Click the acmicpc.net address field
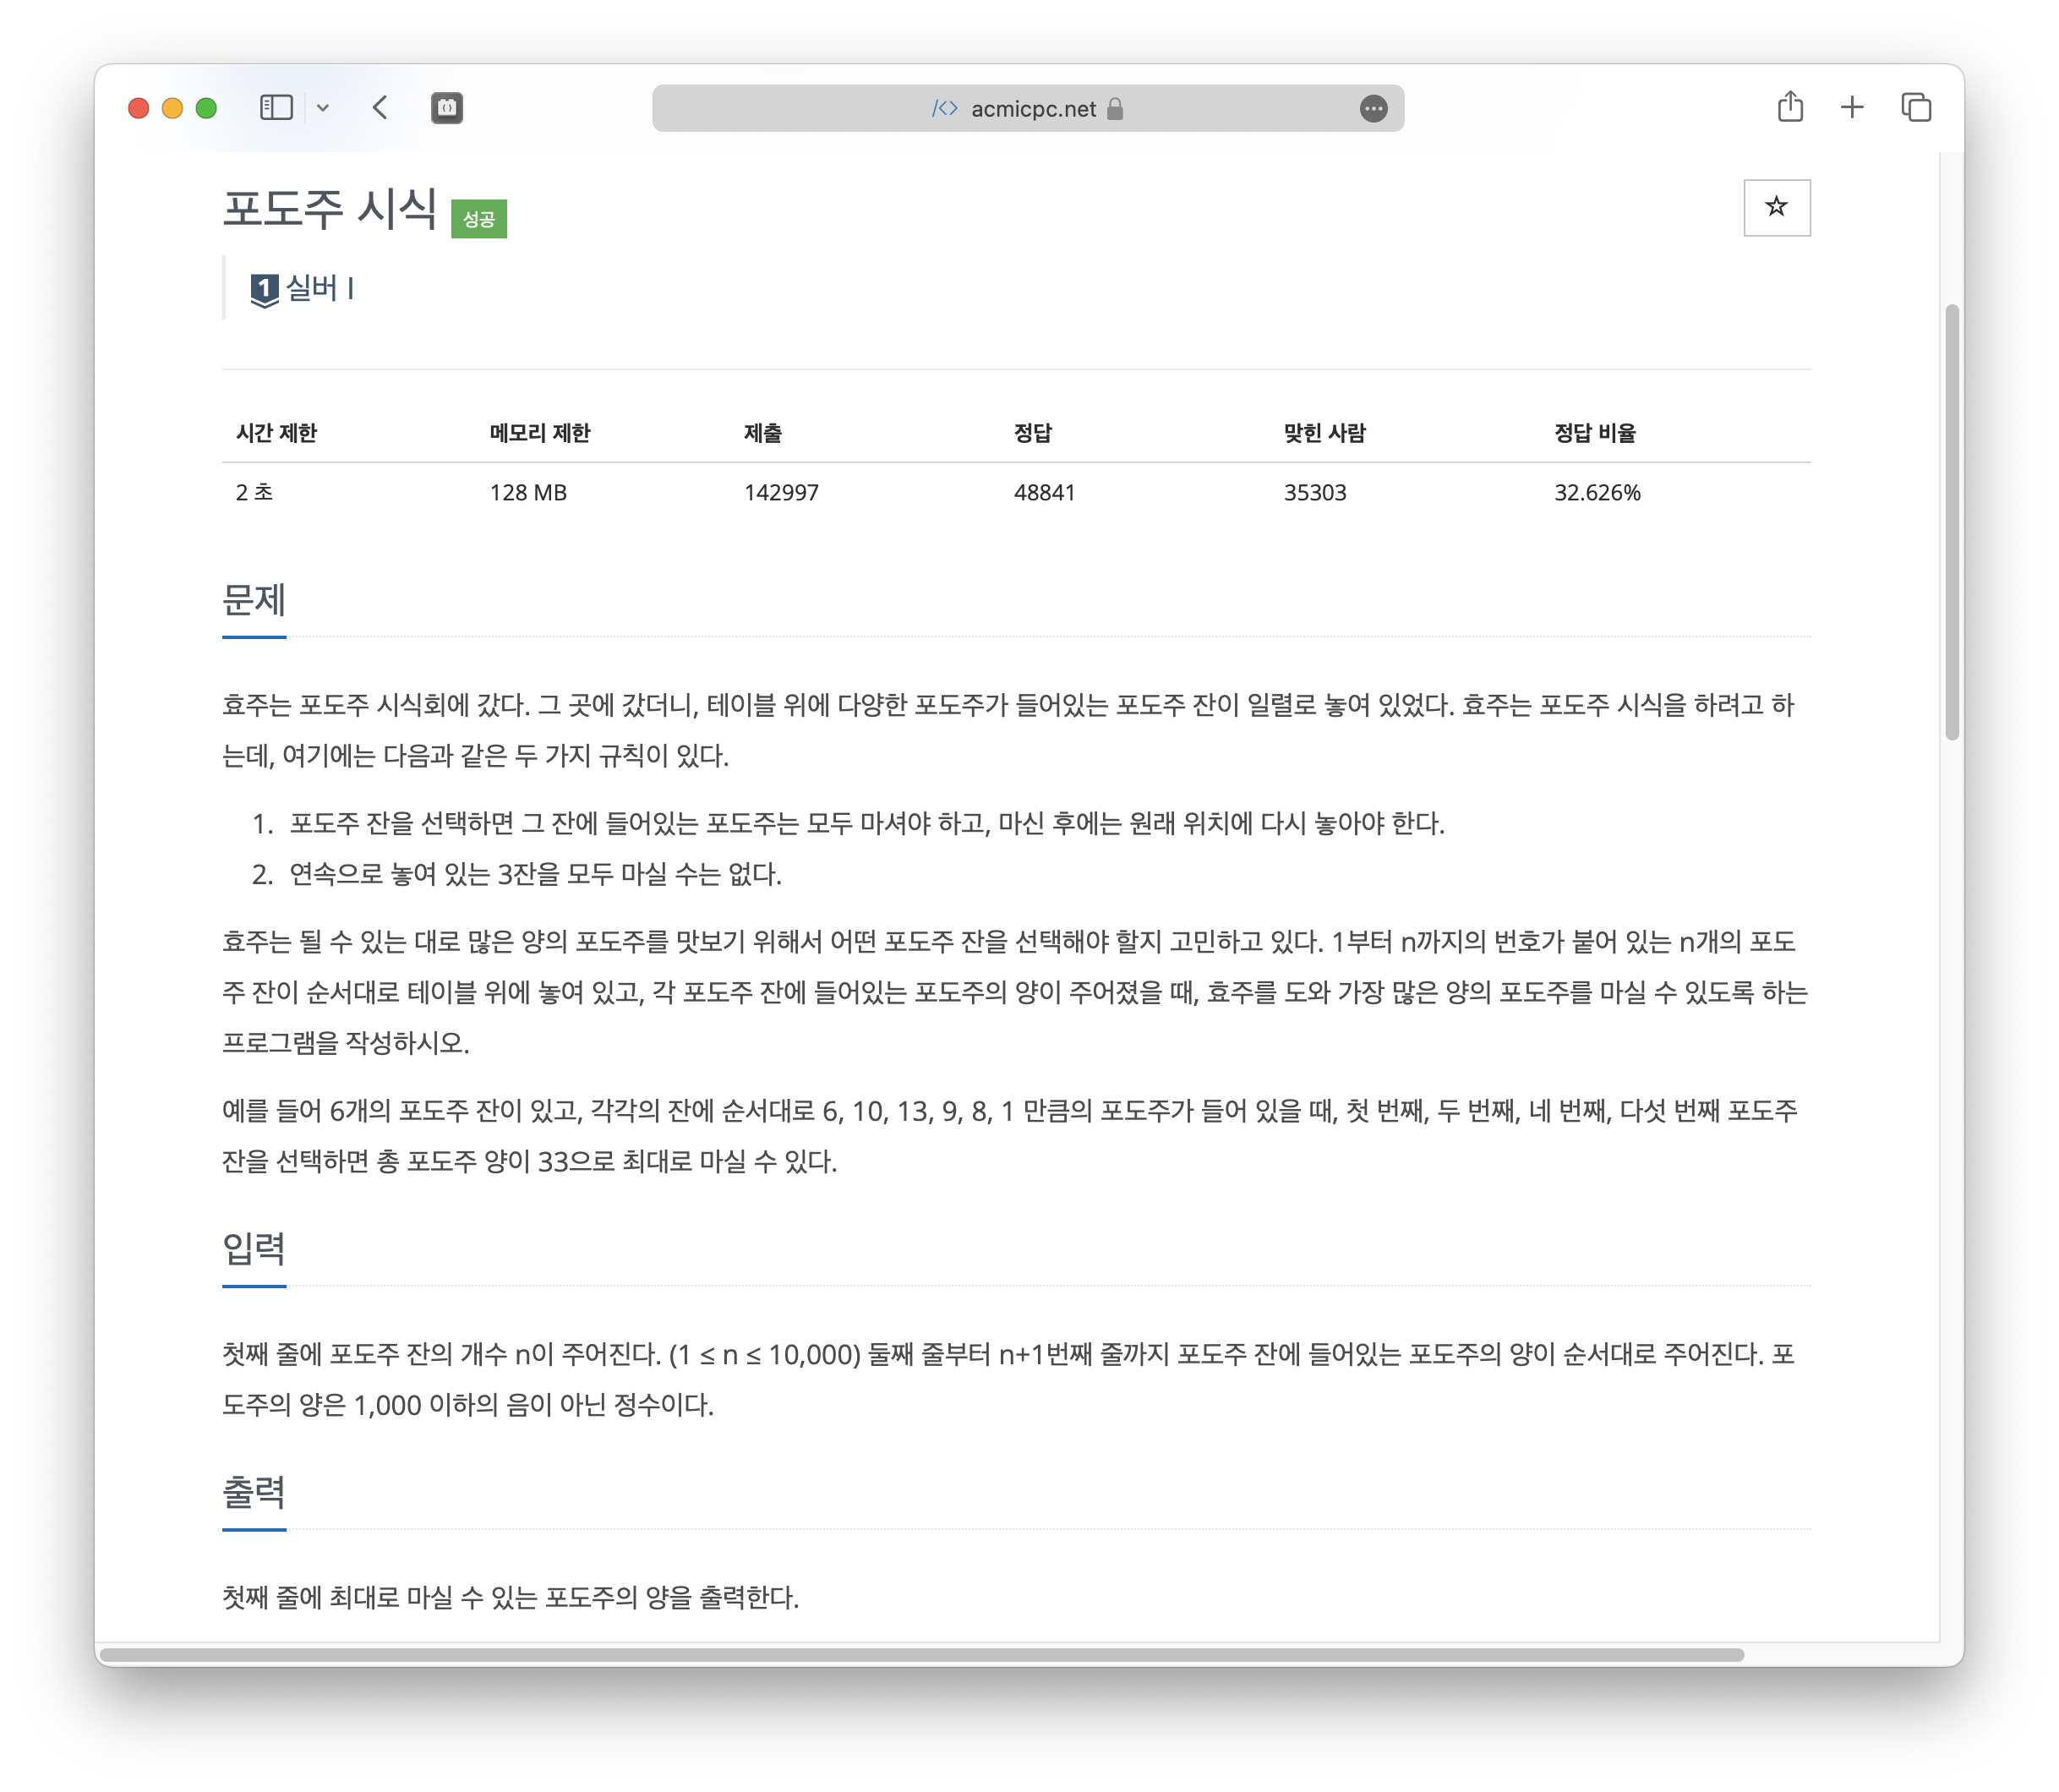 pyautogui.click(x=1034, y=109)
